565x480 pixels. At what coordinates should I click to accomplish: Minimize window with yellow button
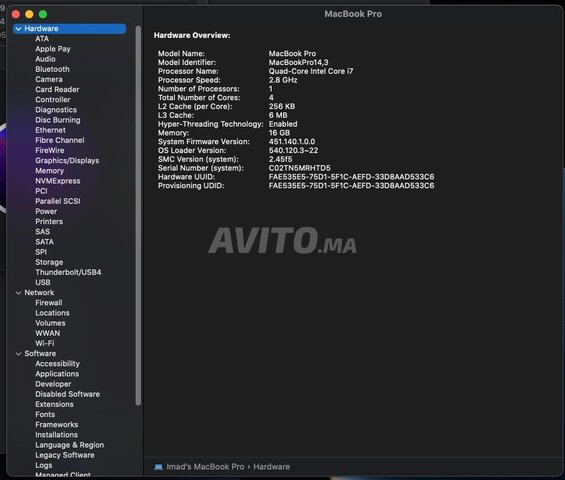[29, 14]
